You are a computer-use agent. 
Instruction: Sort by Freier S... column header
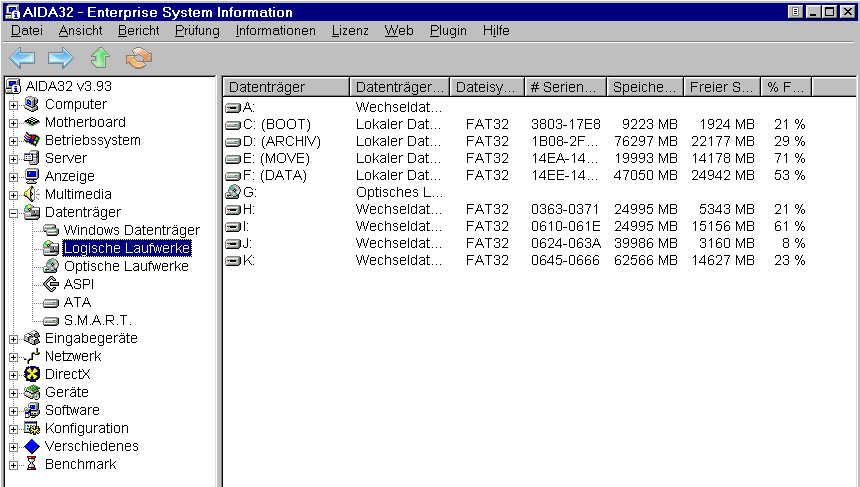pyautogui.click(x=722, y=87)
